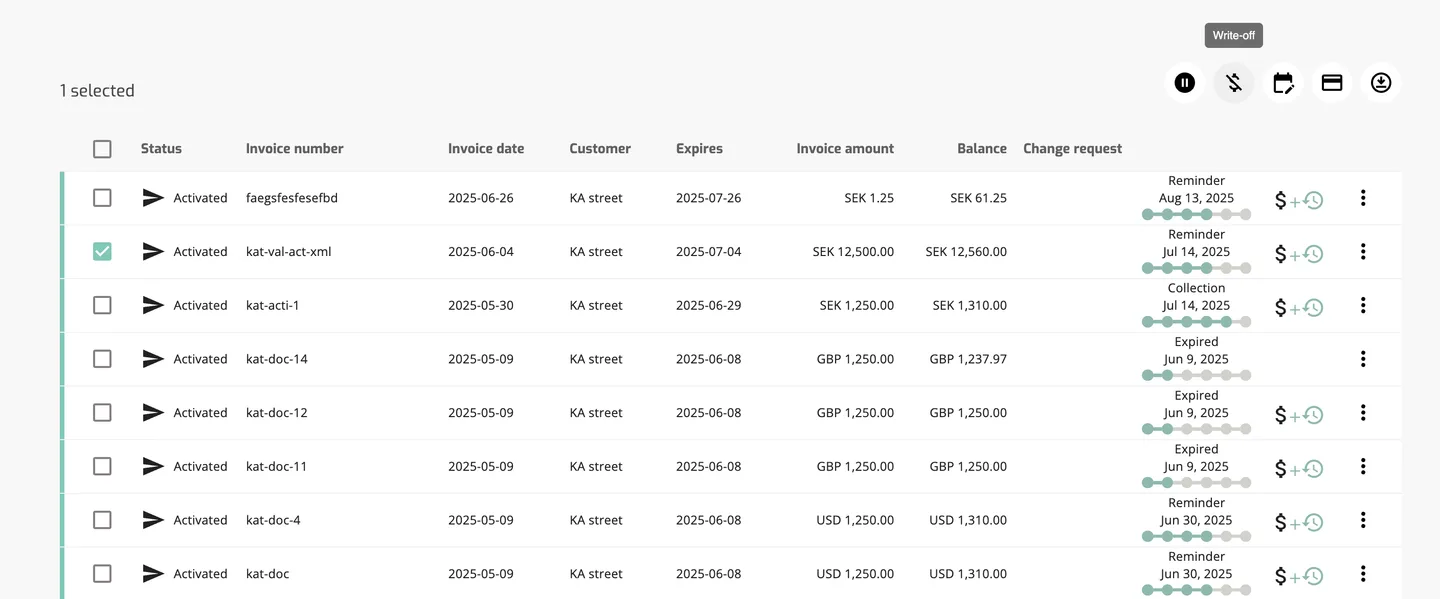Toggle the select-all header checkbox

click(102, 149)
